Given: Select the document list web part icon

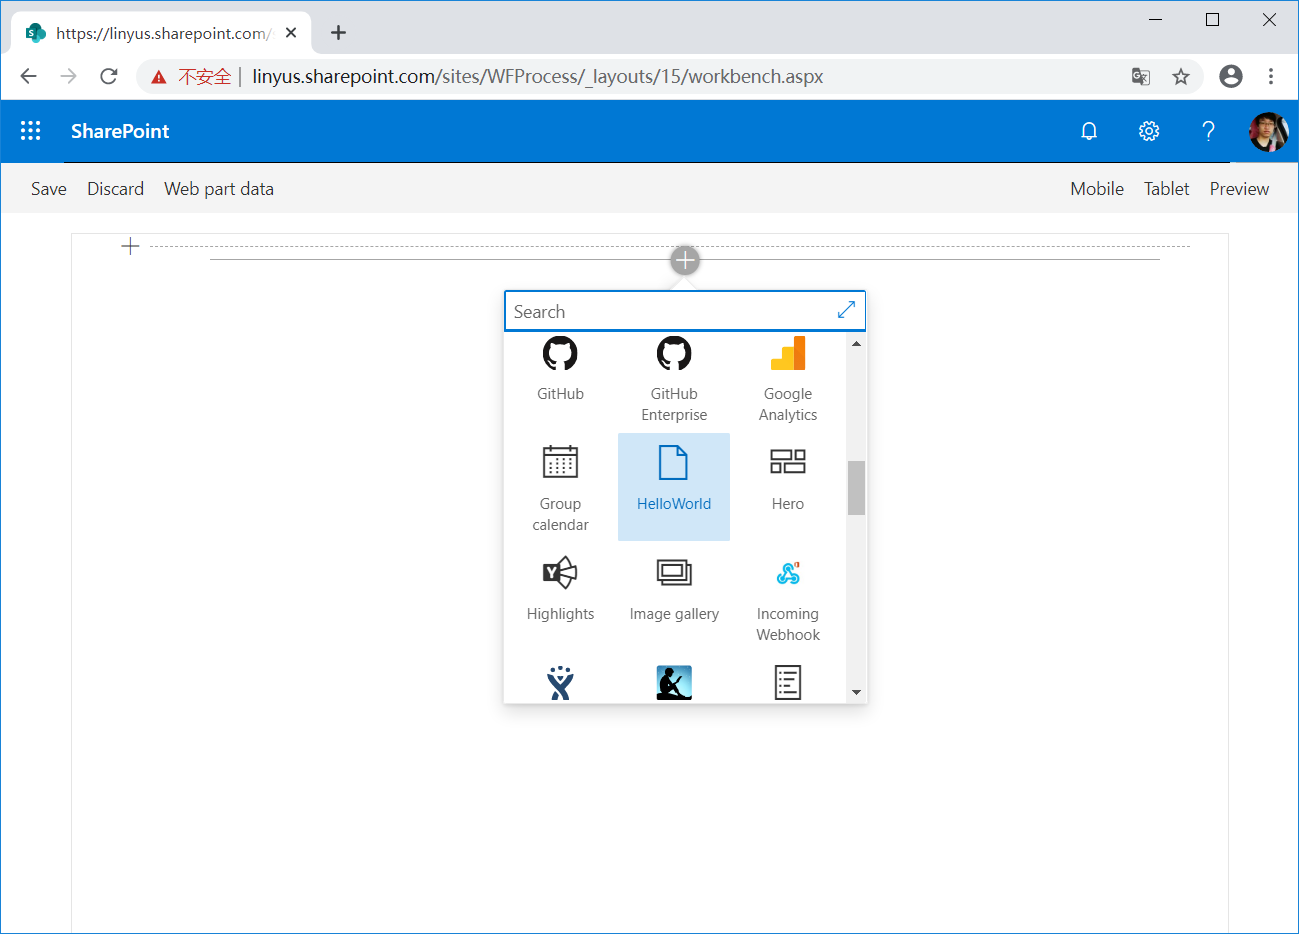Looking at the screenshot, I should point(788,683).
